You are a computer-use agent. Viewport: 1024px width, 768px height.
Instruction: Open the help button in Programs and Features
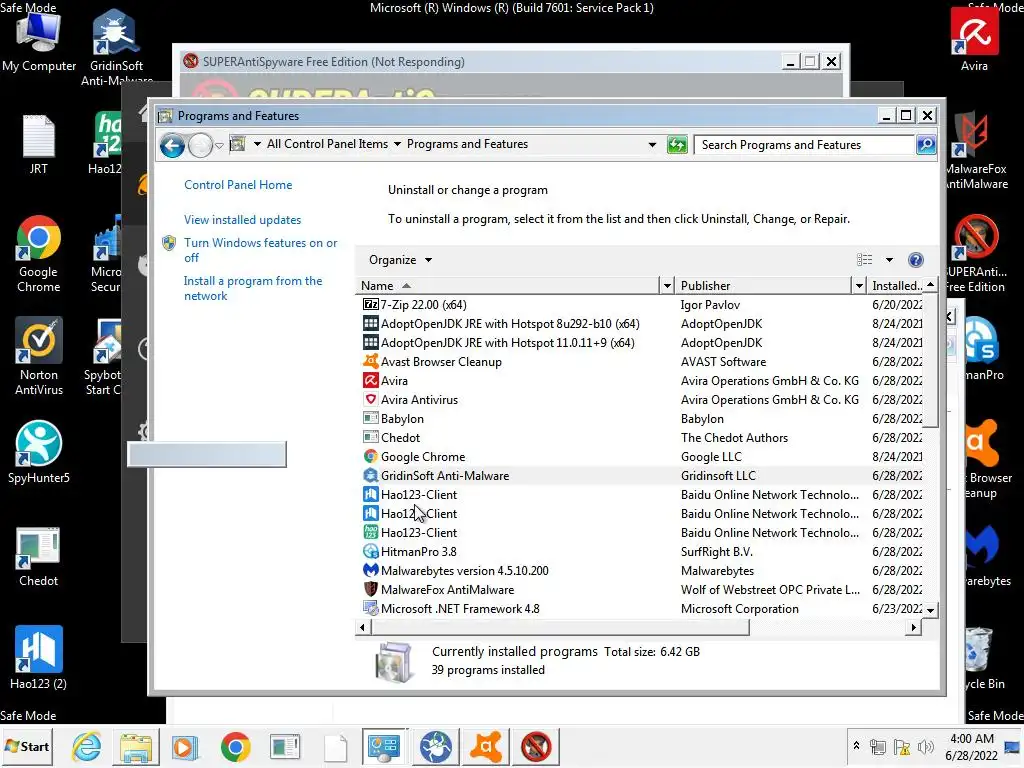[916, 260]
